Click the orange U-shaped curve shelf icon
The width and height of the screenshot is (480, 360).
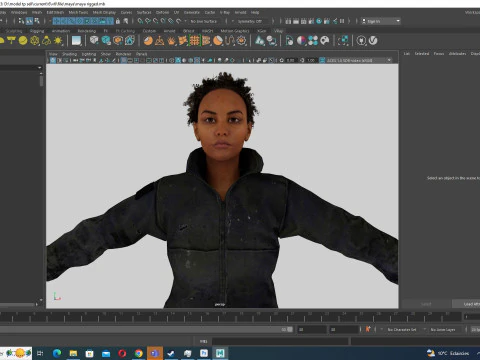coord(230,41)
